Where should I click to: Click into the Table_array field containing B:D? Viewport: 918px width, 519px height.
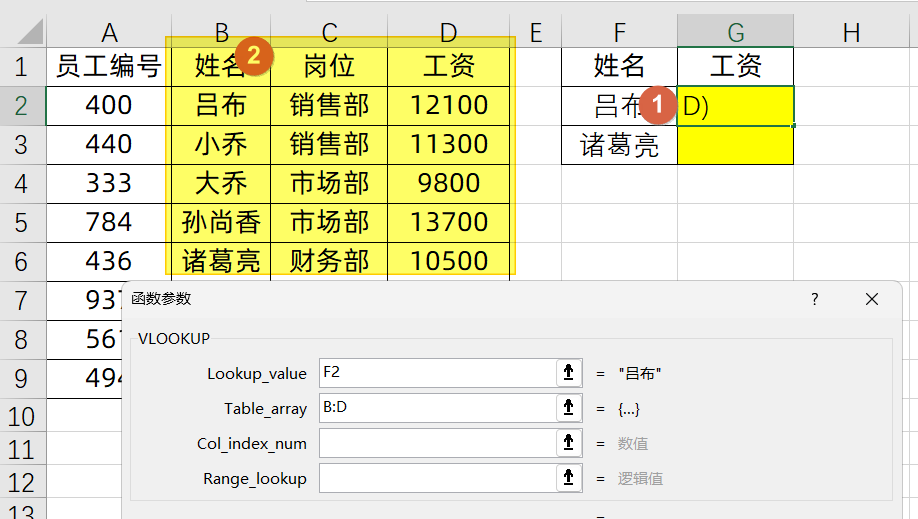[x=437, y=408]
